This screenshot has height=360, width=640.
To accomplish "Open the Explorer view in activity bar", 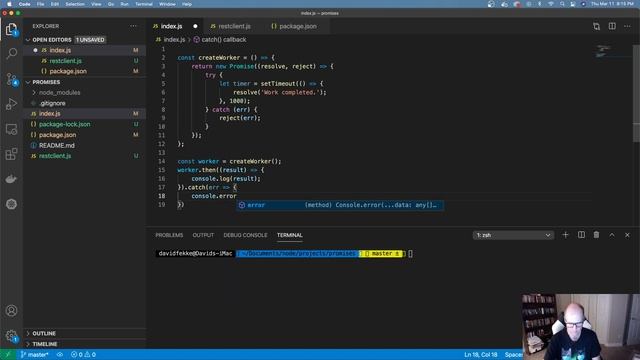I will [x=11, y=29].
